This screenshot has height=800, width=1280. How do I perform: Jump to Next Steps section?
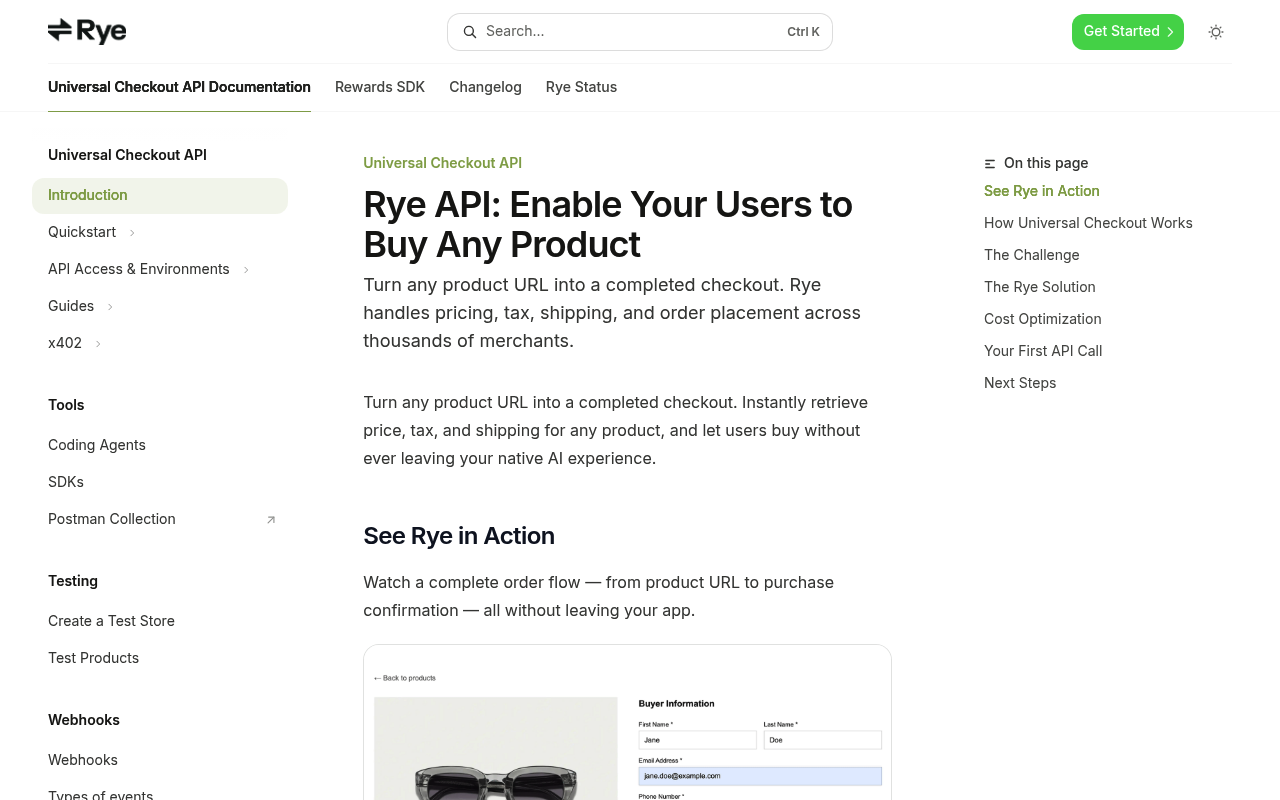[x=1020, y=383]
